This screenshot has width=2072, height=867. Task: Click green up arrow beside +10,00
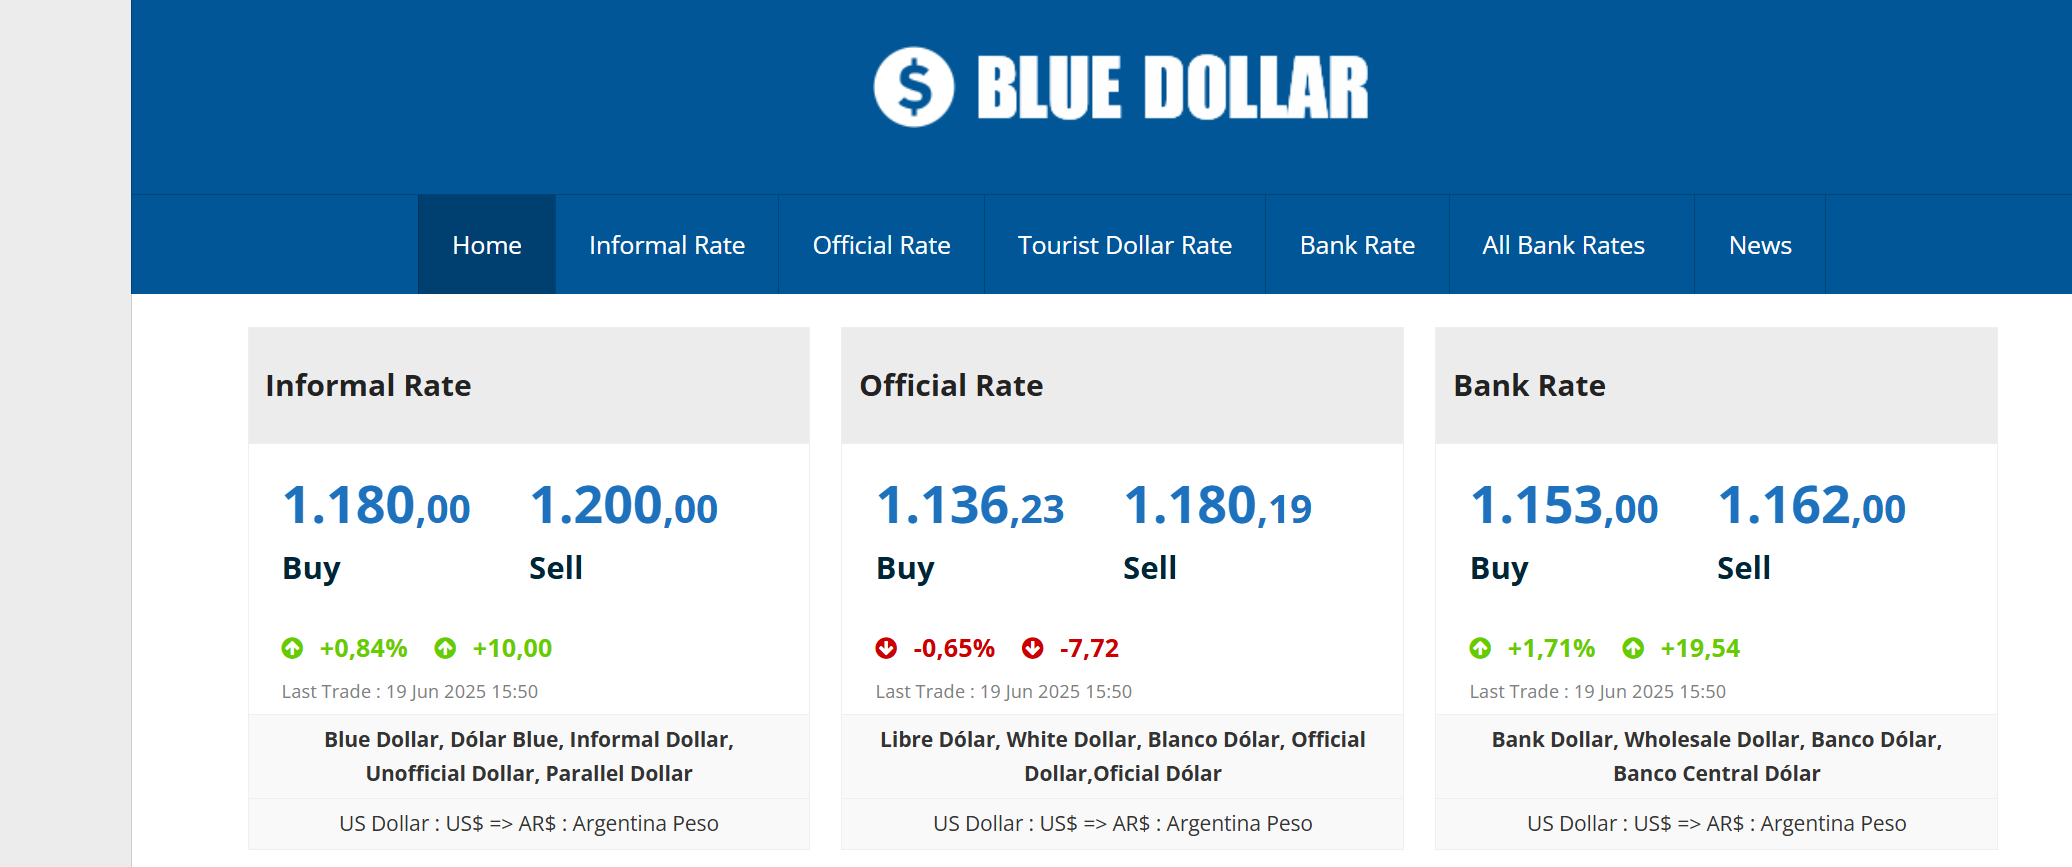445,648
